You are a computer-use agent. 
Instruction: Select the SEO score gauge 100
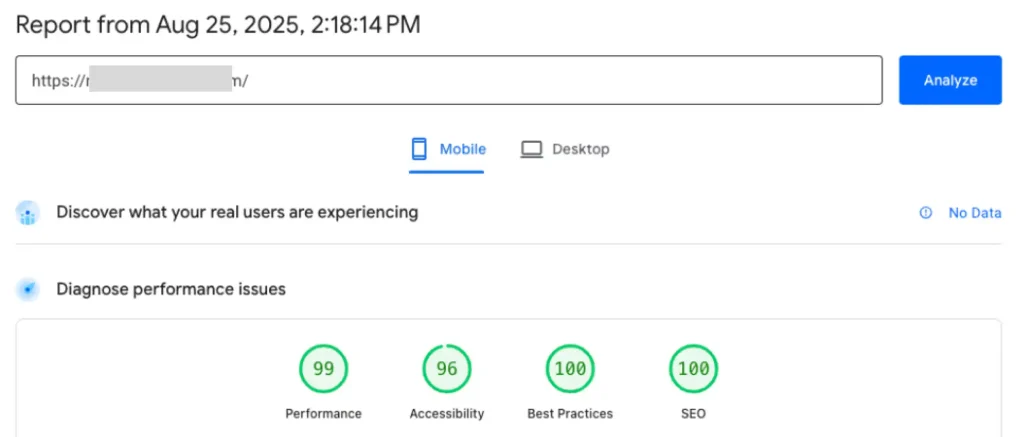tap(694, 369)
